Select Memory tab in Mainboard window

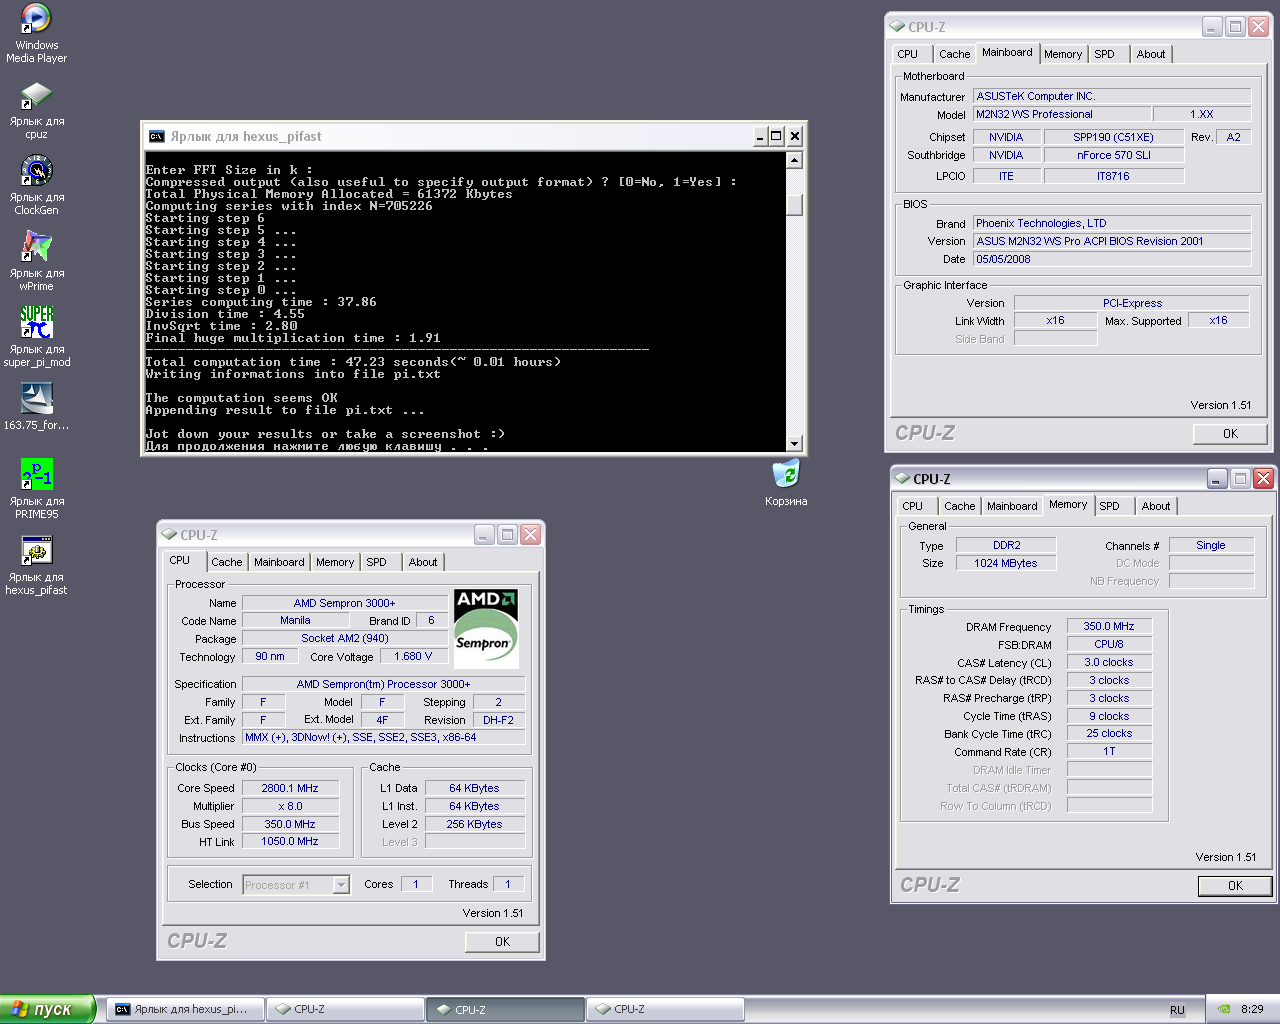pos(1063,54)
